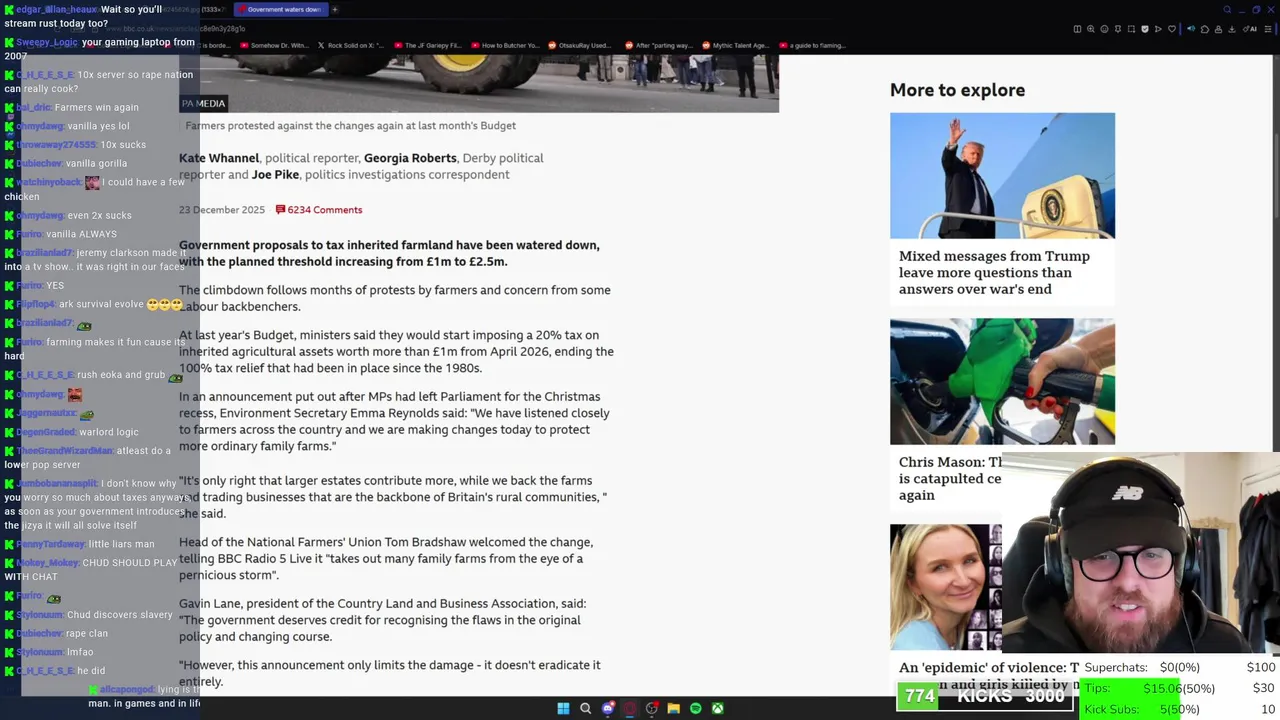
Task: Click the zoom magnifier icon in toolbar
Action: click(x=1091, y=29)
